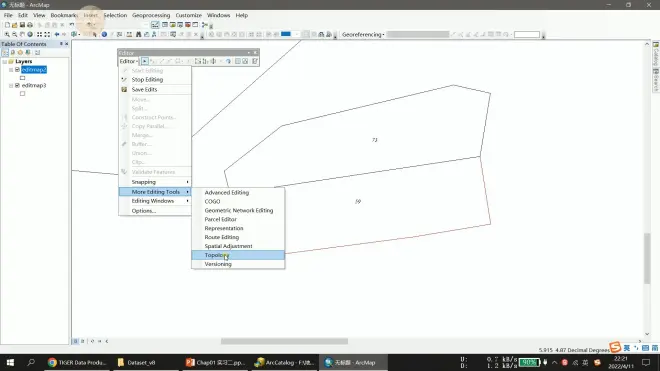Image resolution: width=660 pixels, height=371 pixels.
Task: Click the horizontal map scrollbar
Action: (284, 341)
